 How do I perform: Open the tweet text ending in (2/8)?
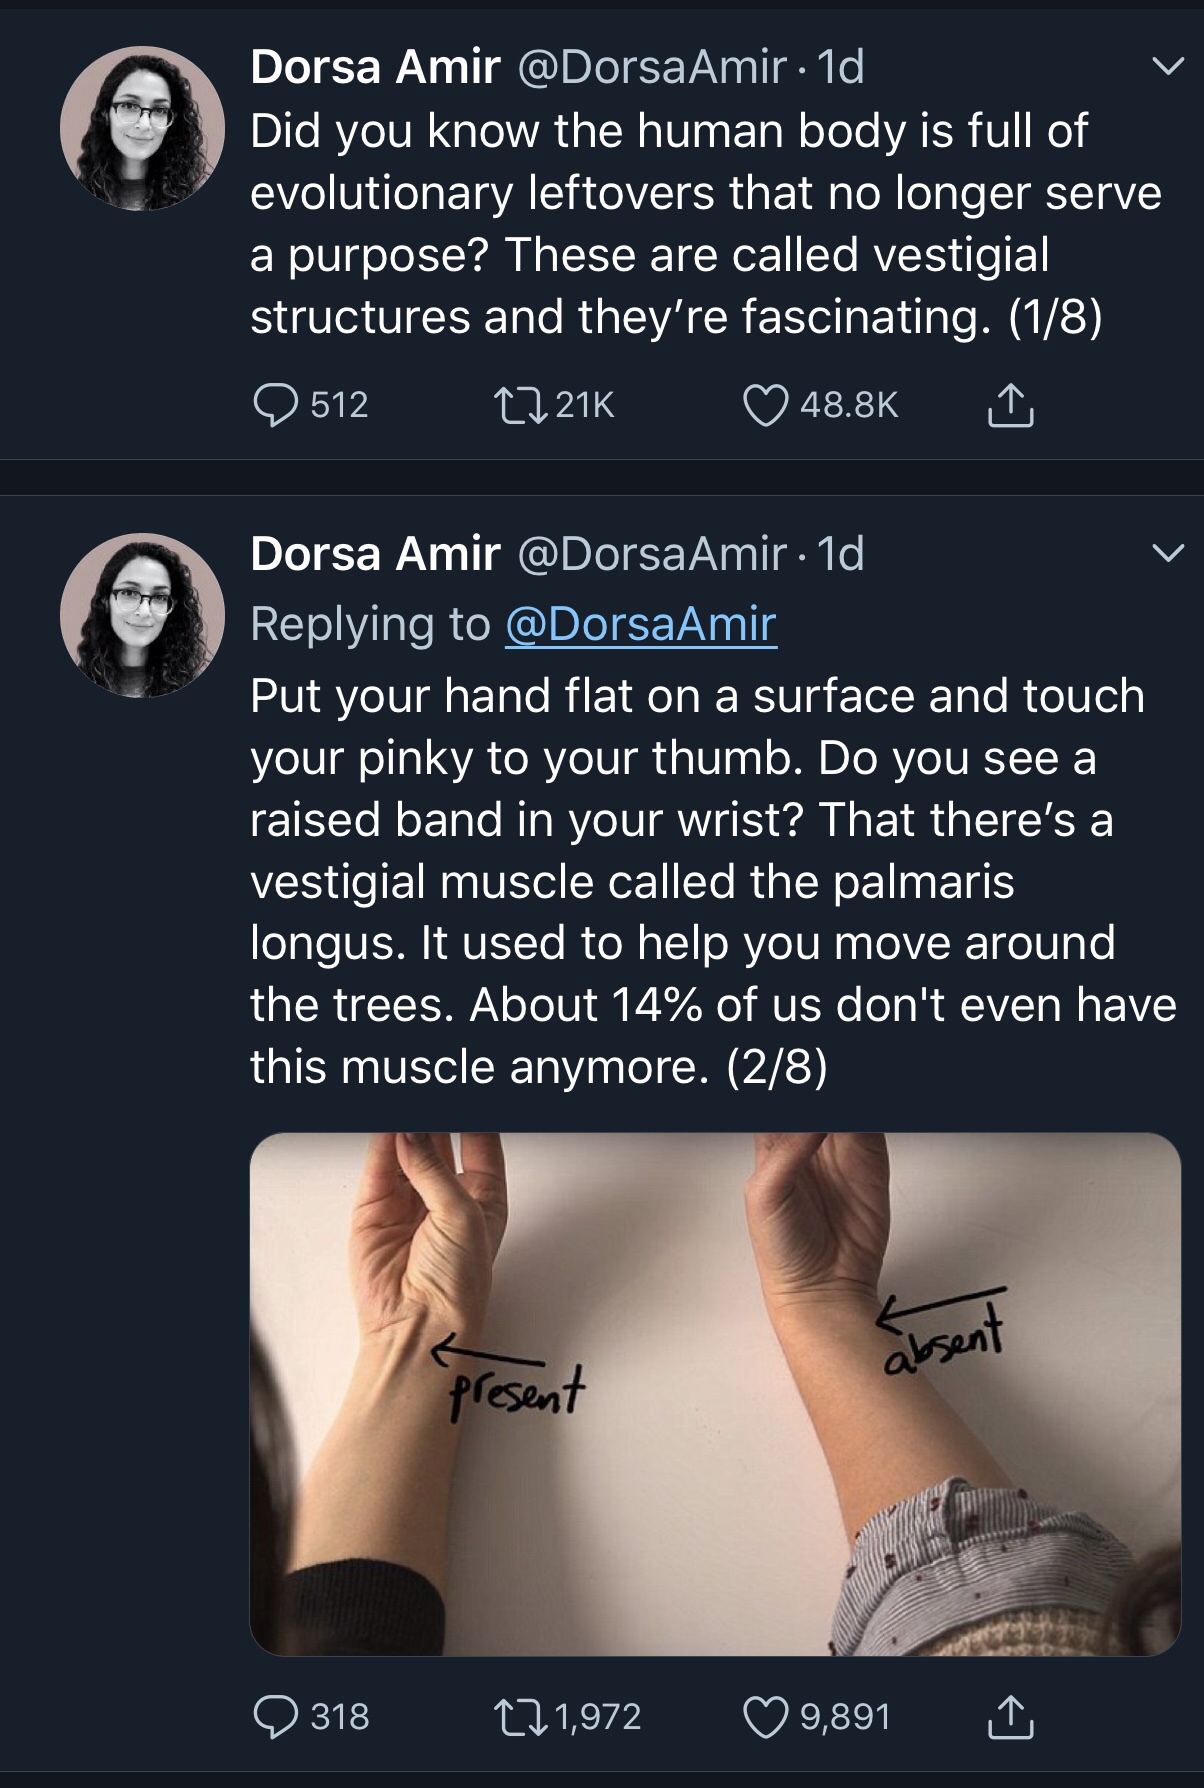[700, 880]
